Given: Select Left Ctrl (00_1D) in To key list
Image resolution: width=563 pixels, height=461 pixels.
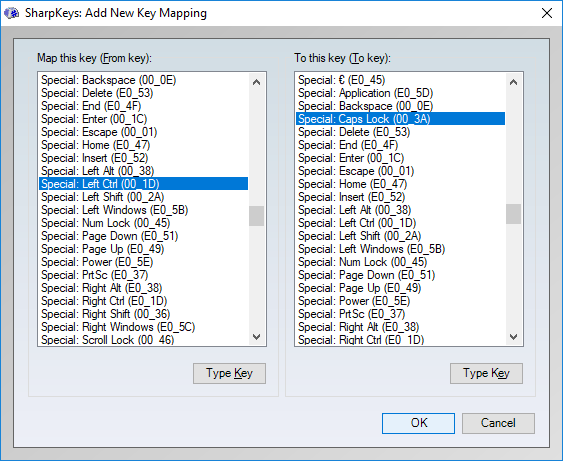Looking at the screenshot, I should click(400, 223).
